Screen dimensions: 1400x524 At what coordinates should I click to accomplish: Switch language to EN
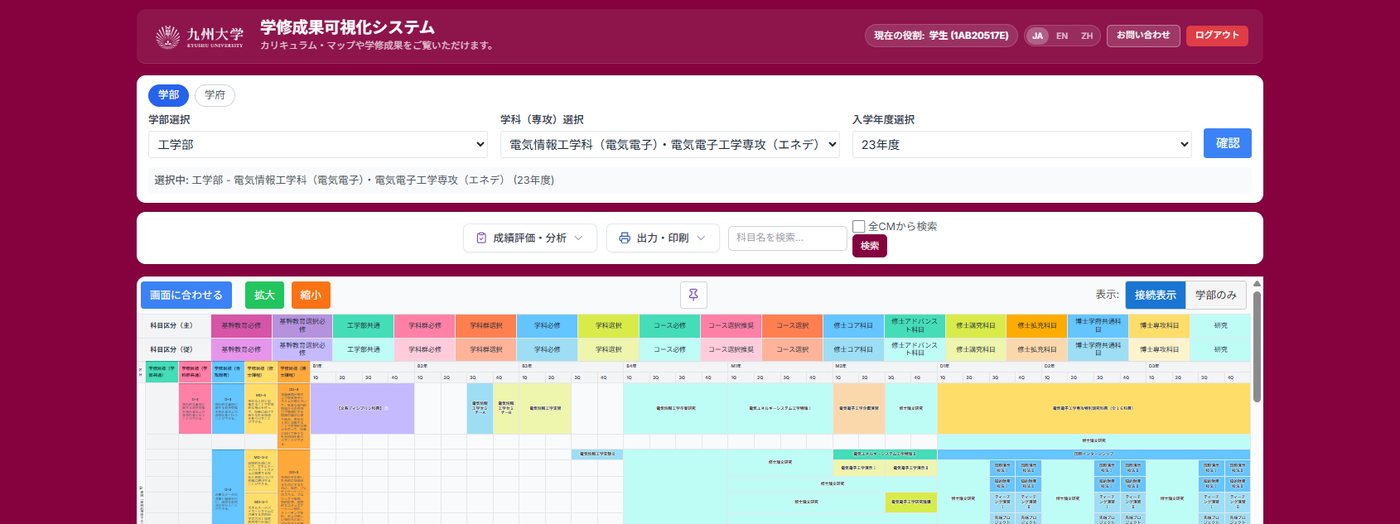(1062, 36)
